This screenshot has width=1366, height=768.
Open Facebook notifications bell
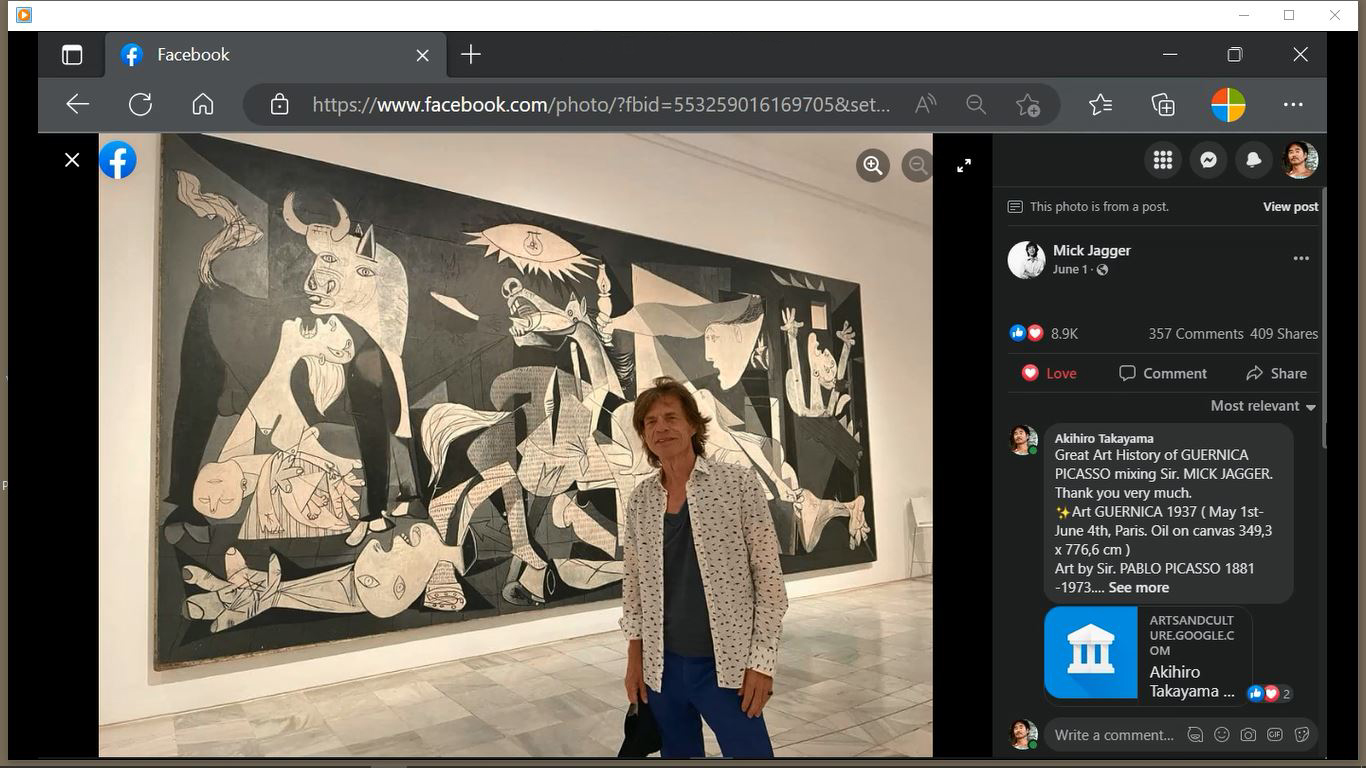[x=1254, y=160]
